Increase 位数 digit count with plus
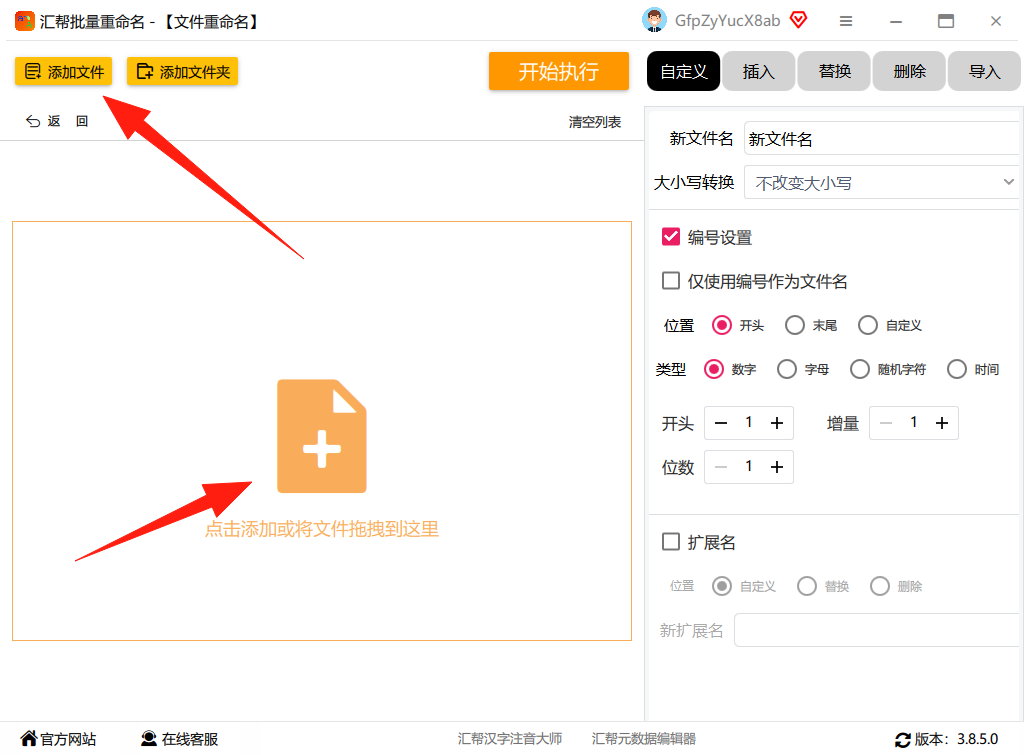 click(776, 467)
